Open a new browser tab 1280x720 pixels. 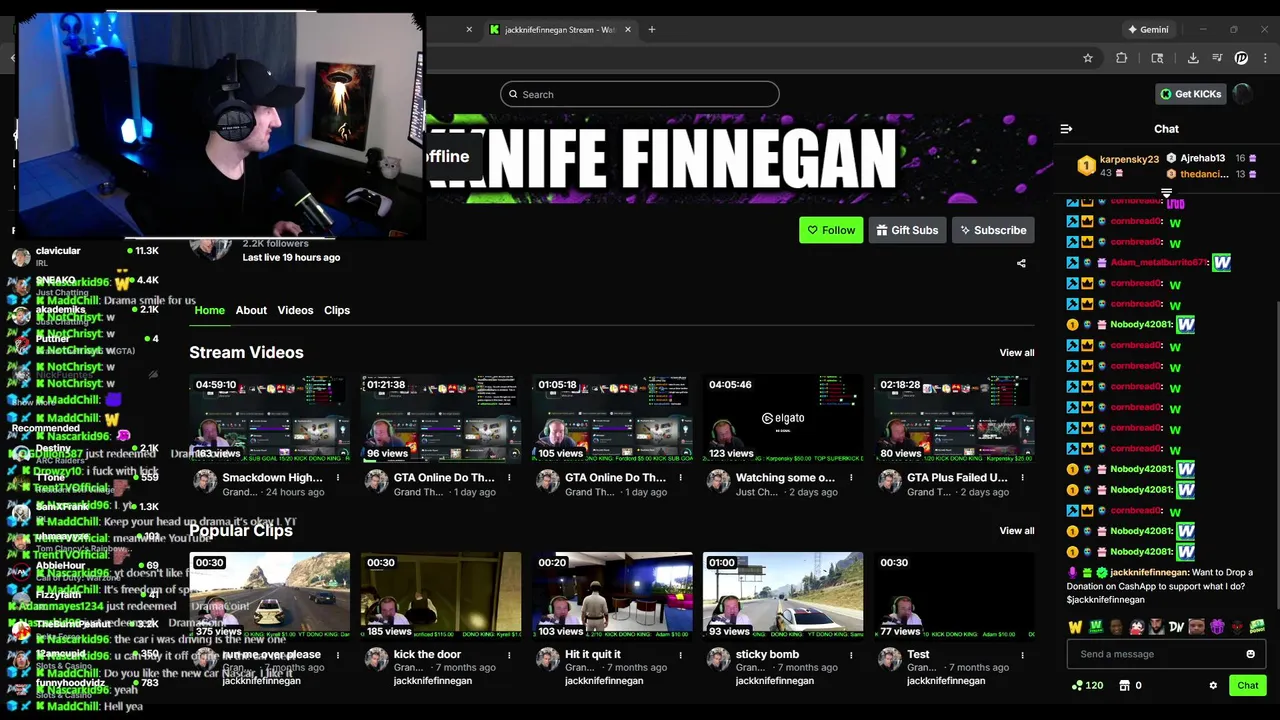coord(651,30)
